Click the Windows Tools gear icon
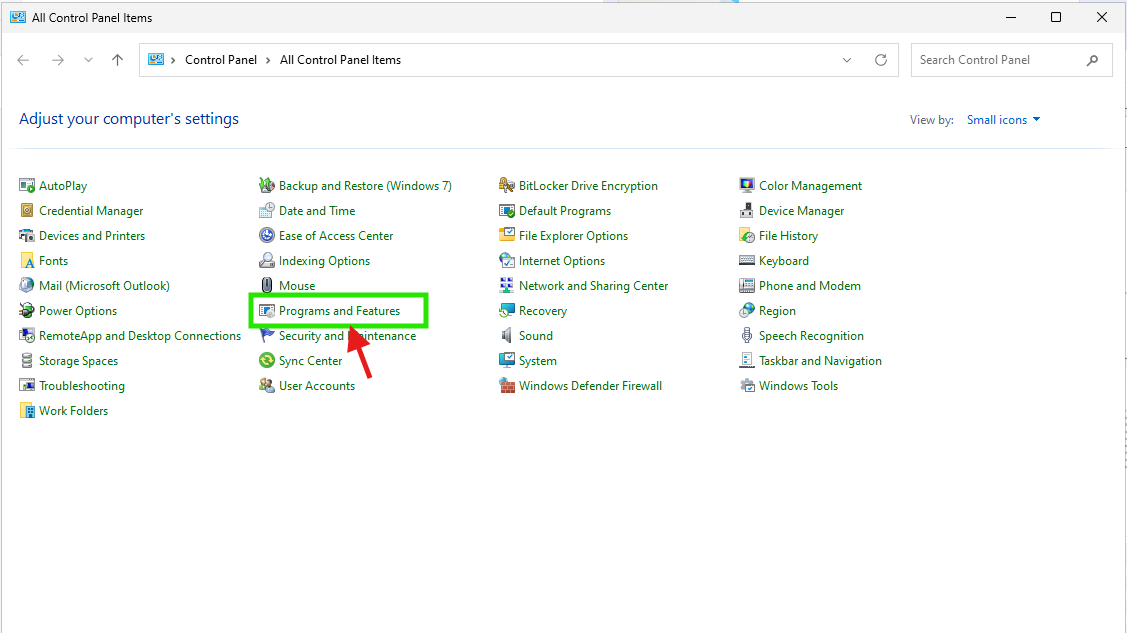Viewport: 1127px width, 633px height. coord(747,386)
